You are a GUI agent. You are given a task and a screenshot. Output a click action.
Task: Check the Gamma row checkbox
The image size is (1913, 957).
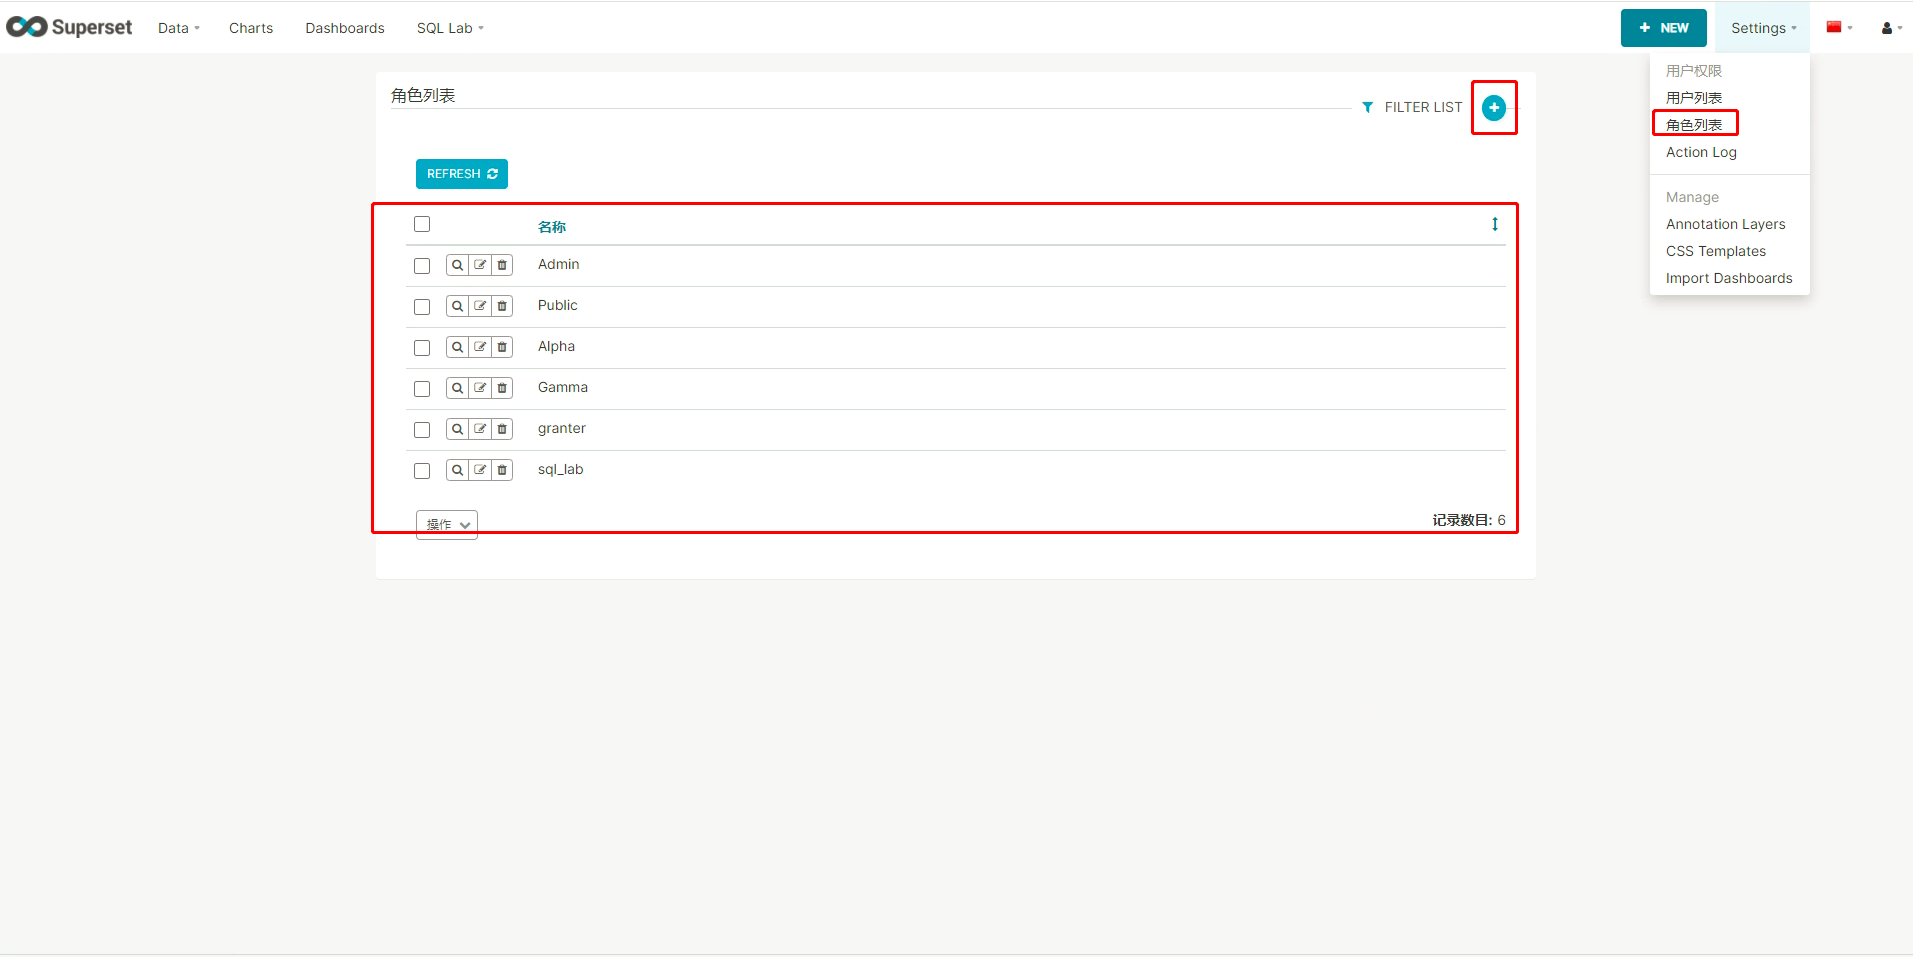[x=422, y=389]
